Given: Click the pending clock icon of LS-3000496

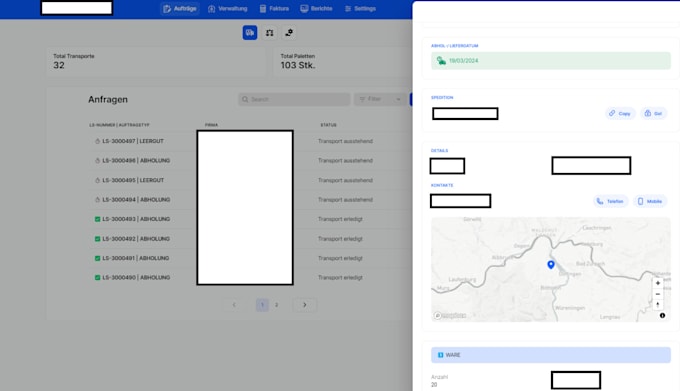Looking at the screenshot, I should [97, 160].
